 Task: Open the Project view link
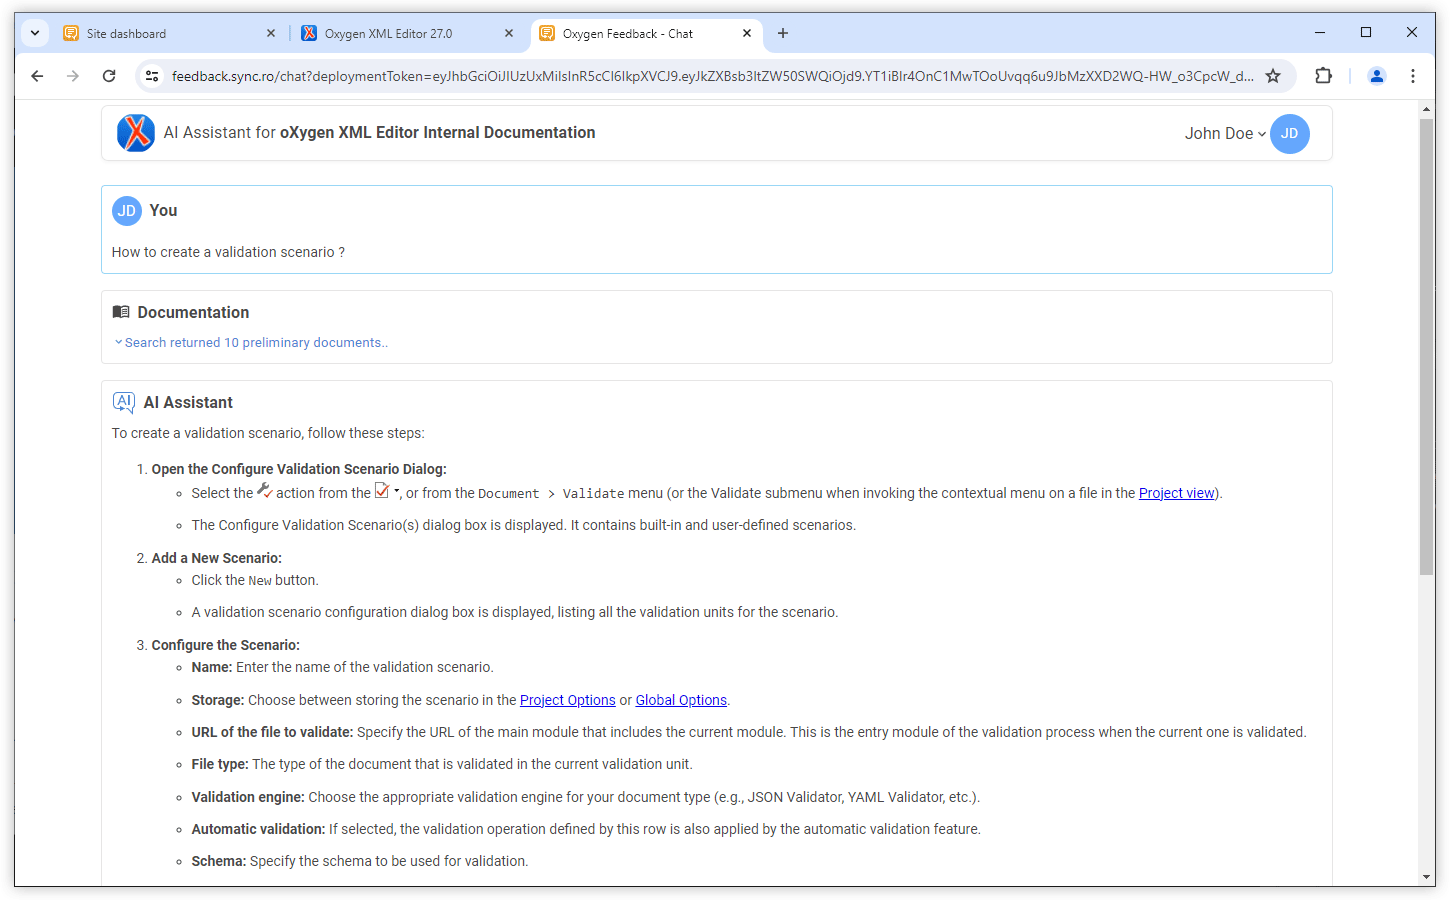(1176, 493)
